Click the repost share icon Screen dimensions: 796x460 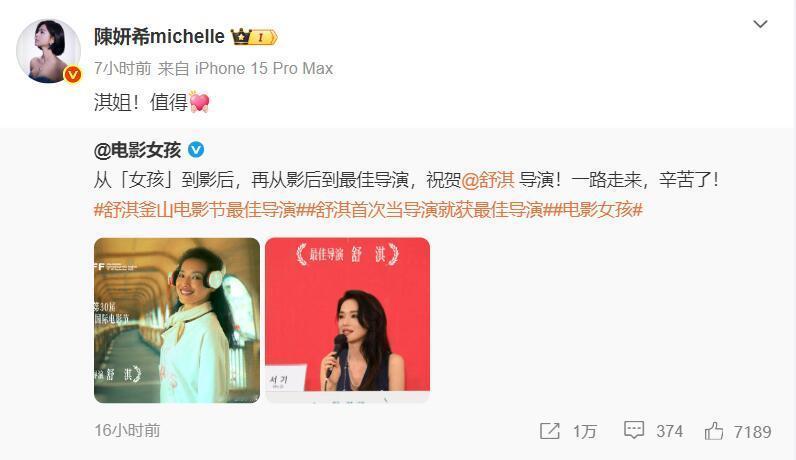coord(550,431)
